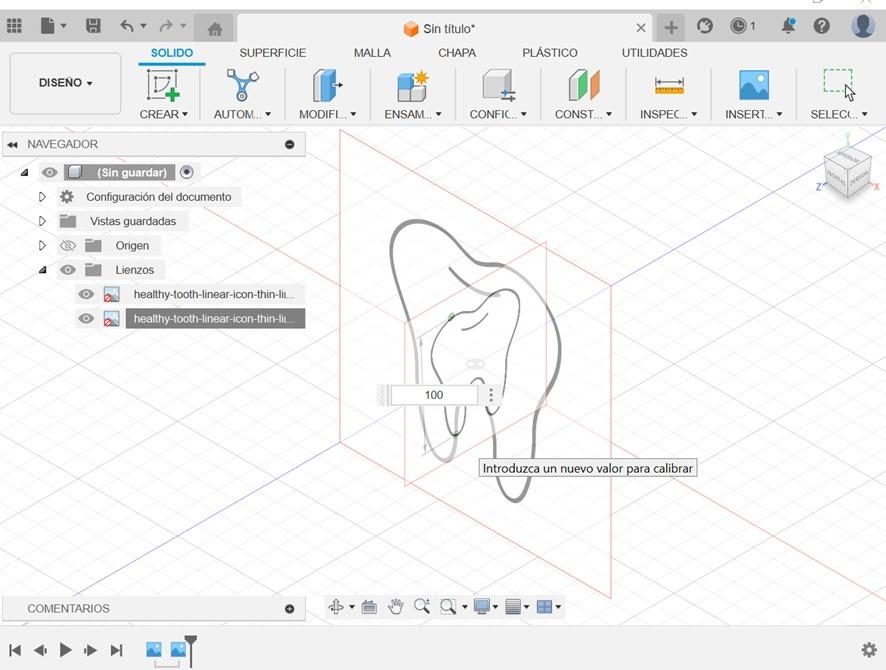The width and height of the screenshot is (886, 670).
Task: Switch to the PLÁSTICO tab
Action: pyautogui.click(x=550, y=53)
